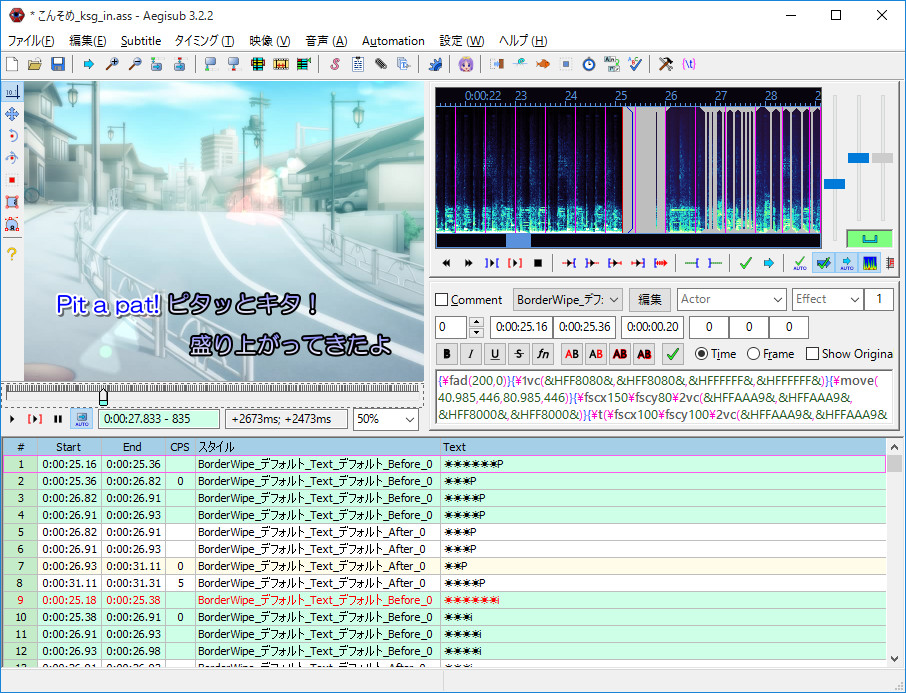
Task: Select Rotate on Z axis tool
Action: [x=12, y=136]
